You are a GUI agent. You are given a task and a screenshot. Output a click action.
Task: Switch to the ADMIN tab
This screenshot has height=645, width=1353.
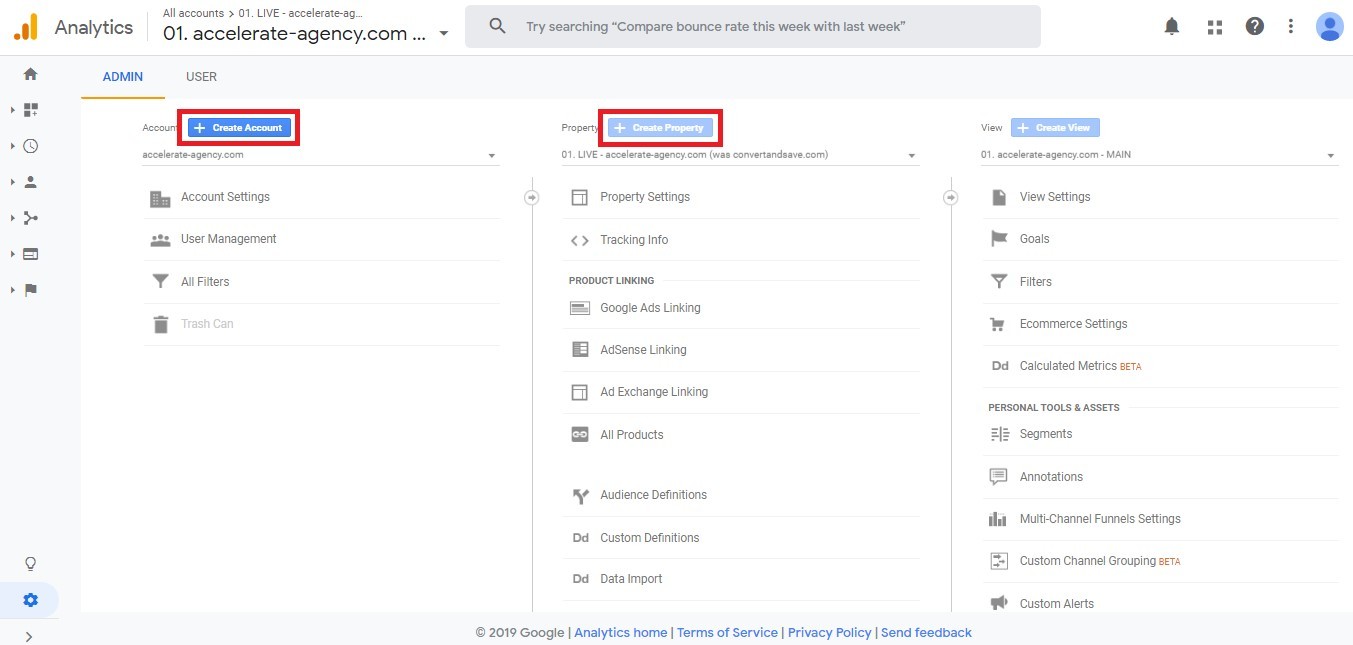coord(123,77)
